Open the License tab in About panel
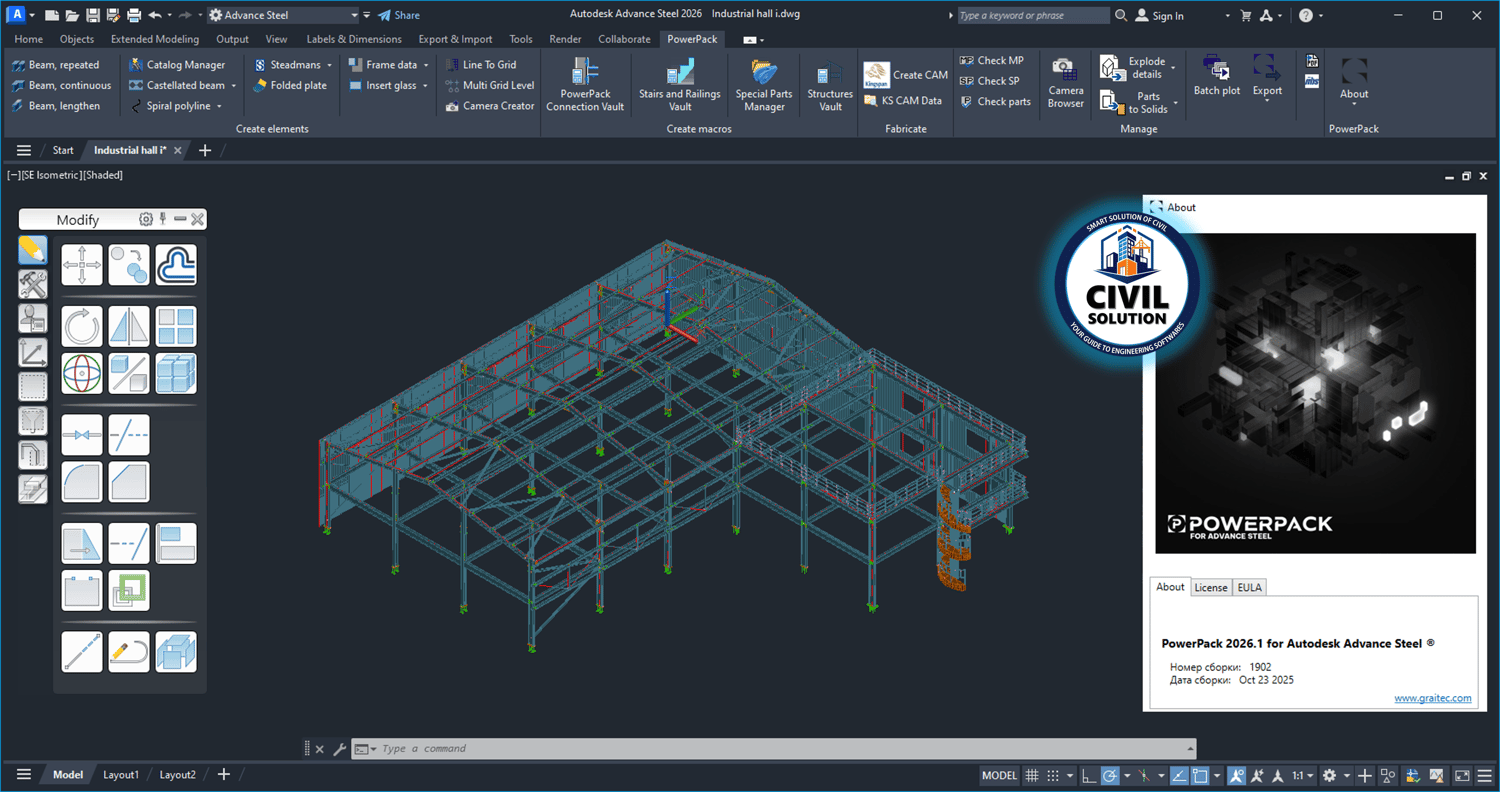1500x792 pixels. coord(1211,588)
